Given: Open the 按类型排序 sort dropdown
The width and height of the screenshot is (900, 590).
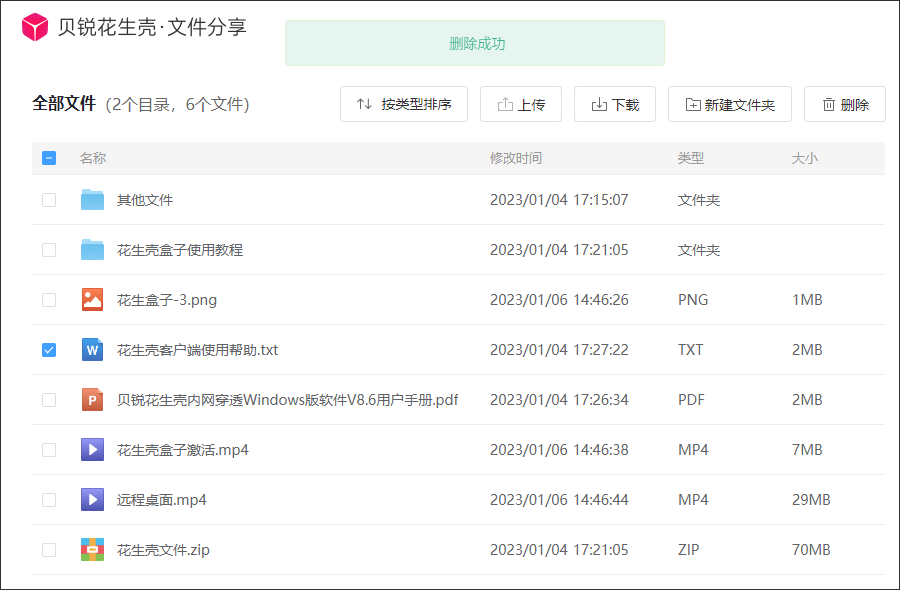Looking at the screenshot, I should pyautogui.click(x=404, y=105).
